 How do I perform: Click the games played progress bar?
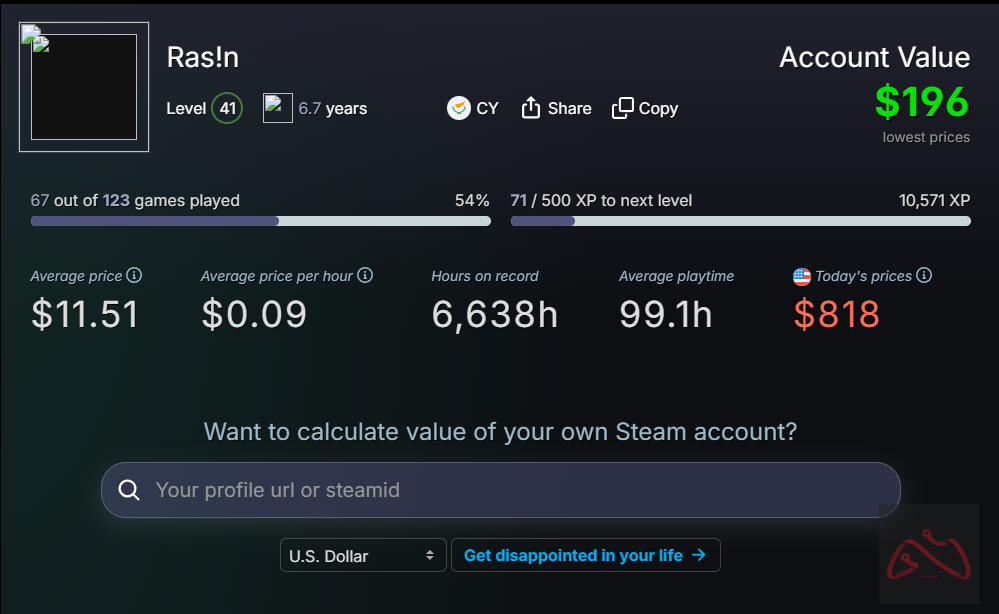coord(260,220)
